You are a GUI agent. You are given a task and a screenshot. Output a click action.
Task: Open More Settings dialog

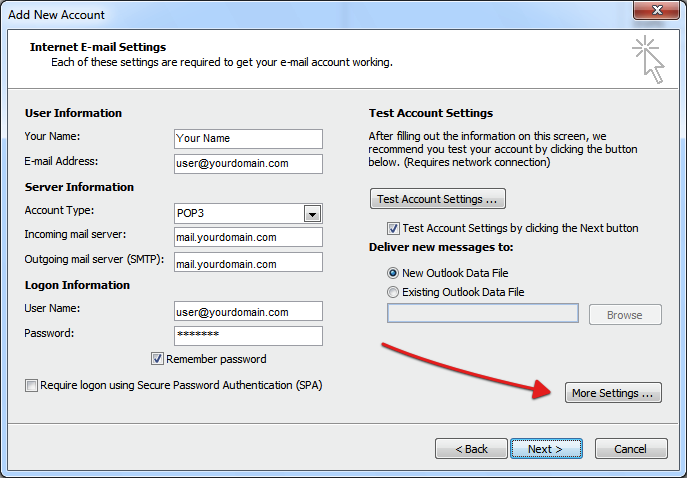click(x=613, y=393)
